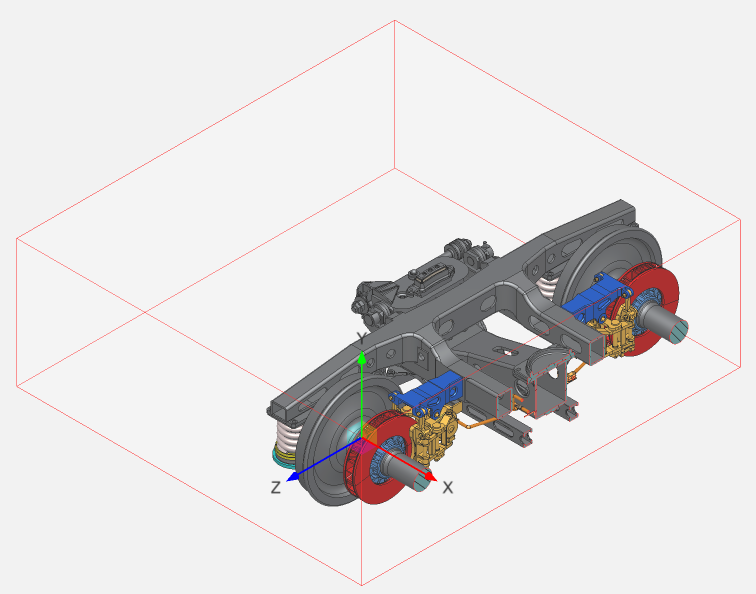Click the X axis label
Screen dimensions: 756x594
pyautogui.click(x=448, y=488)
